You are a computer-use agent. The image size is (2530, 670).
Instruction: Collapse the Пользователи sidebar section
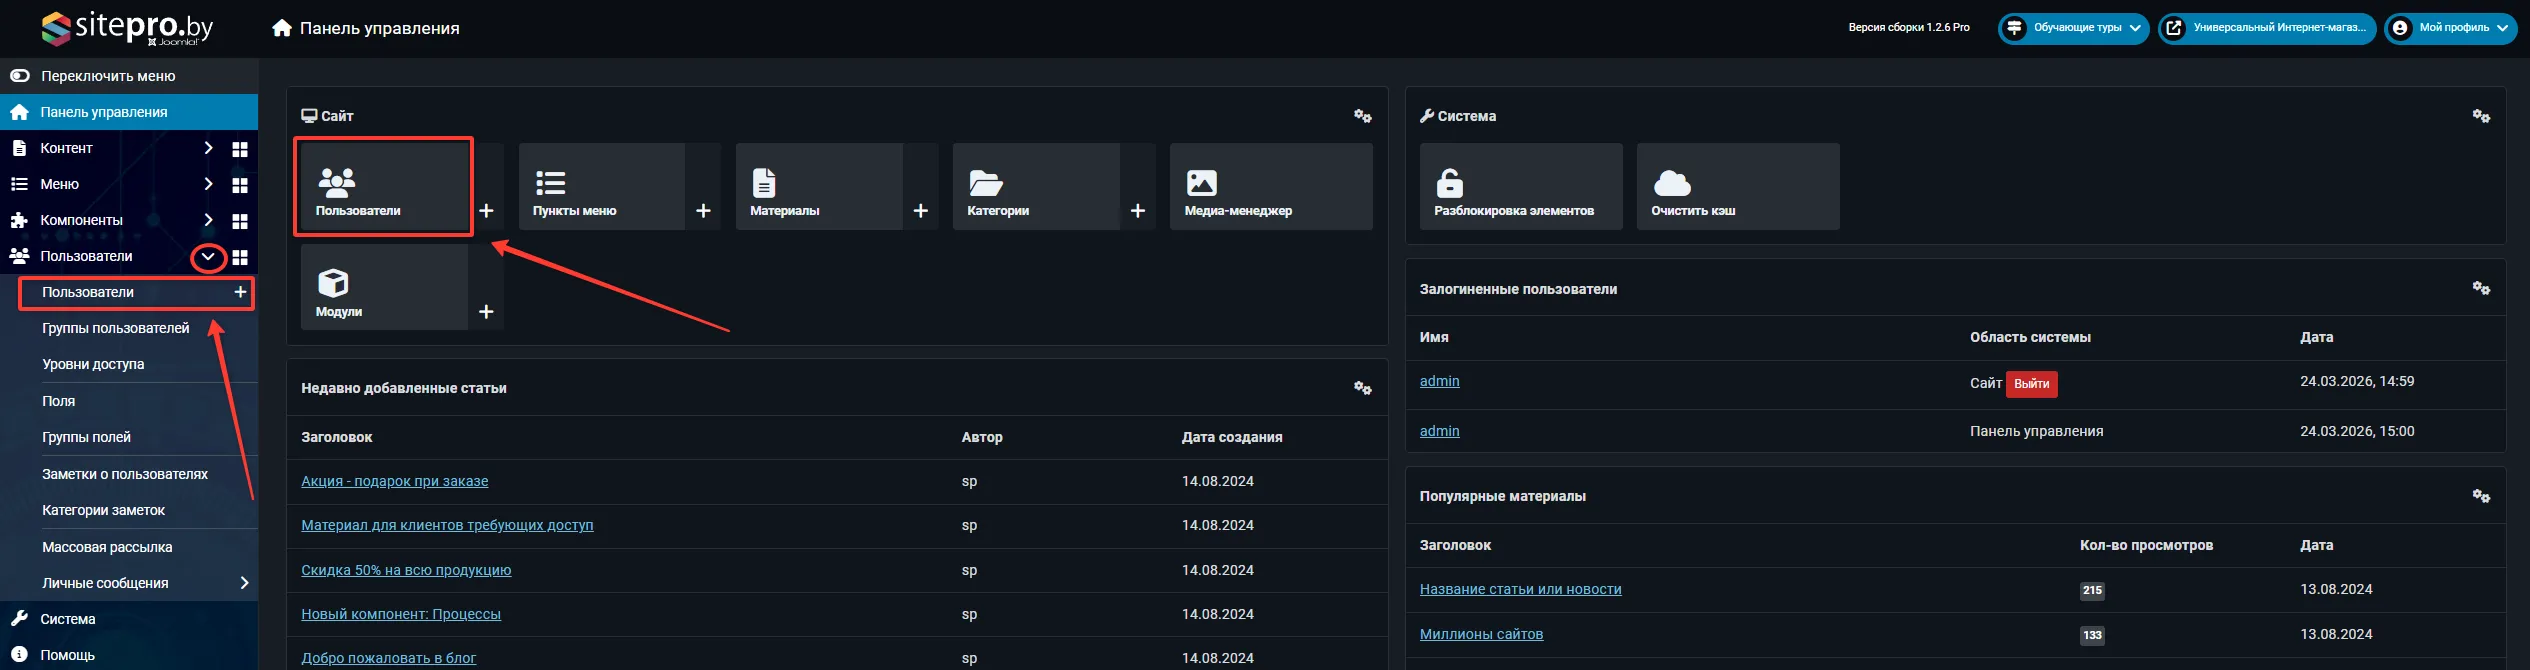tap(208, 257)
